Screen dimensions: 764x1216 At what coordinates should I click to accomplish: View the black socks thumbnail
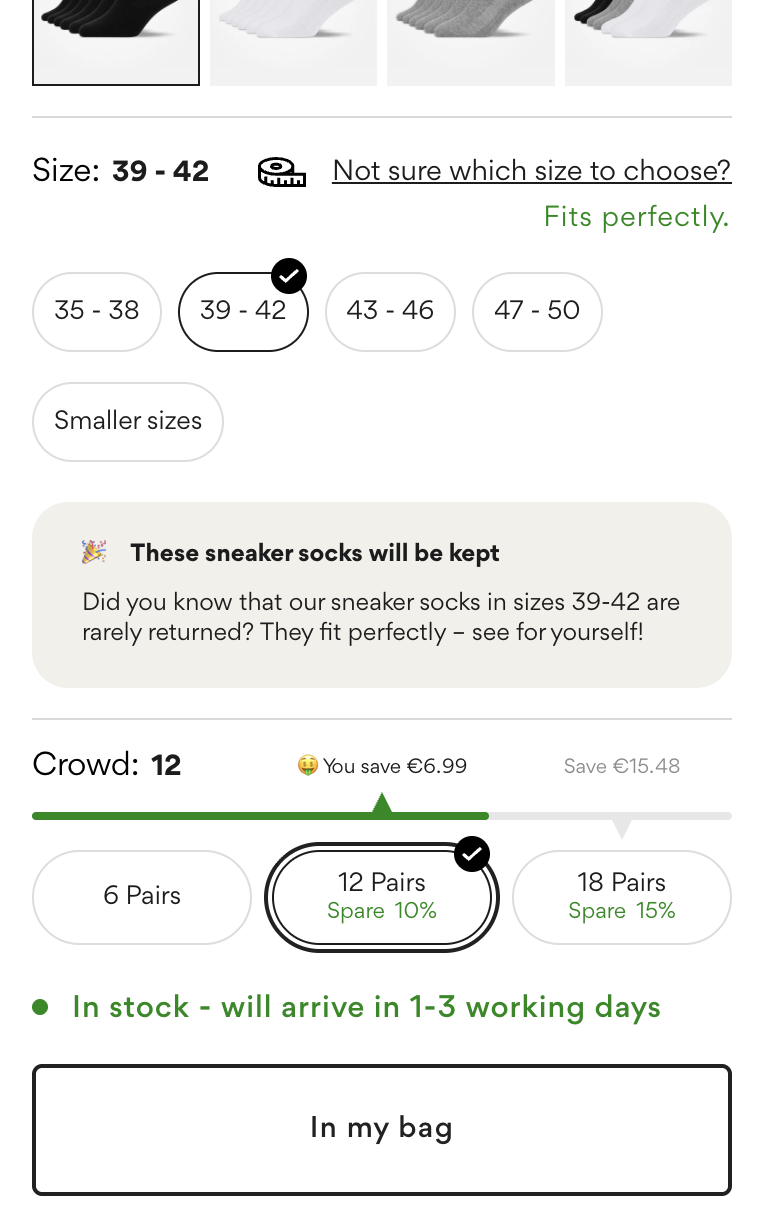[x=116, y=40]
